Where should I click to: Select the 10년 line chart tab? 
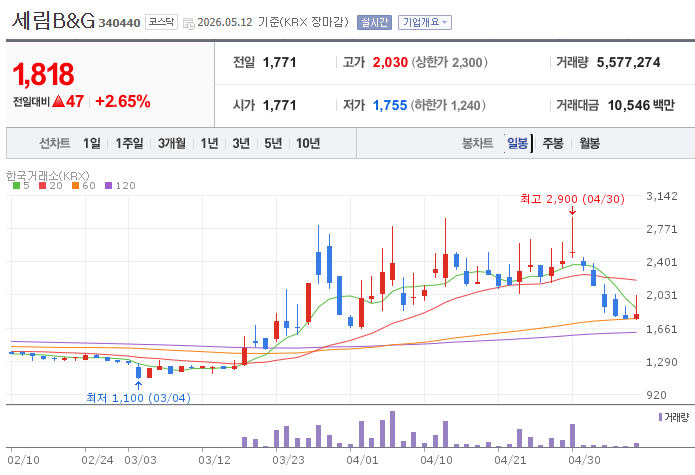pyautogui.click(x=308, y=143)
